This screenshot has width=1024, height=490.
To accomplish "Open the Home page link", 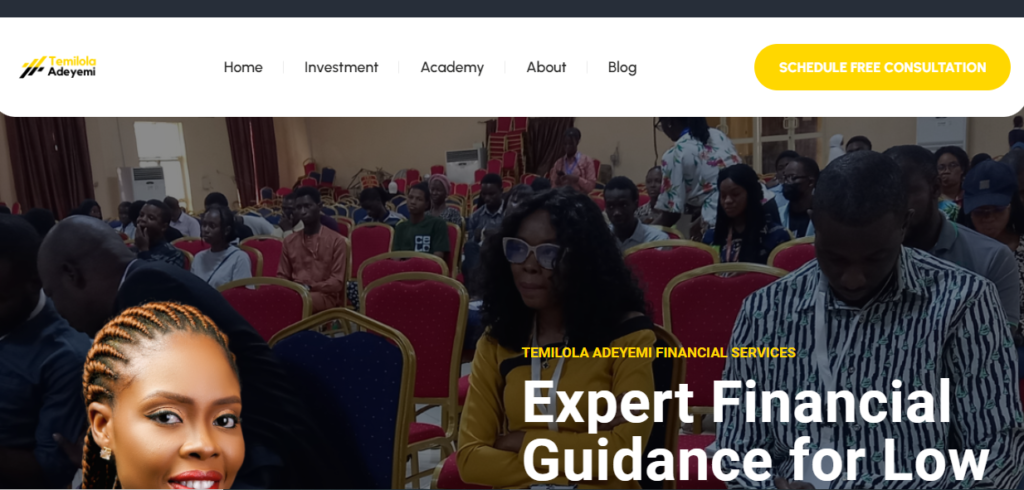I will 243,67.
